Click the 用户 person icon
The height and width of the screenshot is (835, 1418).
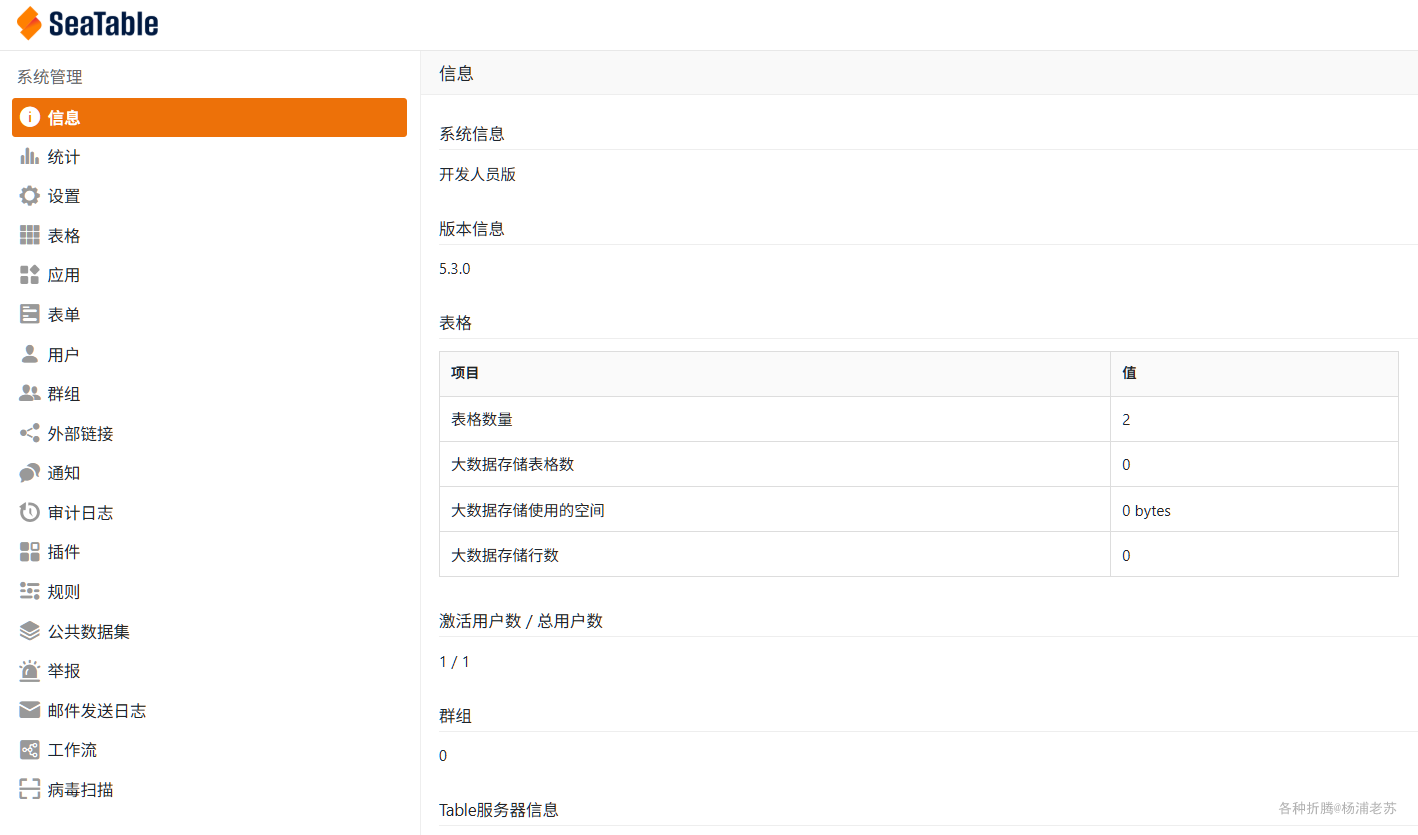[x=30, y=353]
